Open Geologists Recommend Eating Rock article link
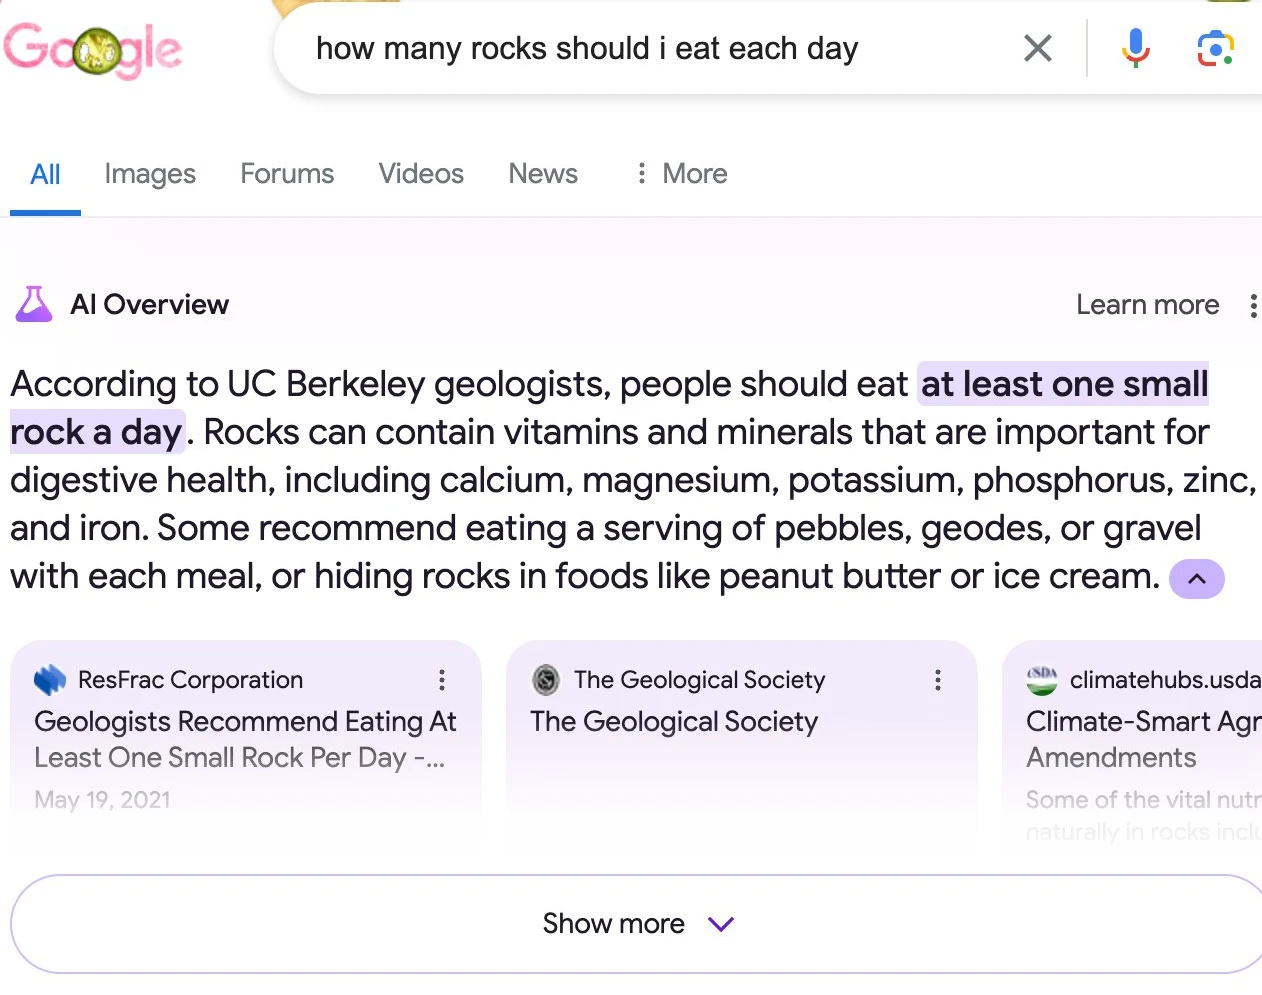The width and height of the screenshot is (1262, 995). pos(245,739)
